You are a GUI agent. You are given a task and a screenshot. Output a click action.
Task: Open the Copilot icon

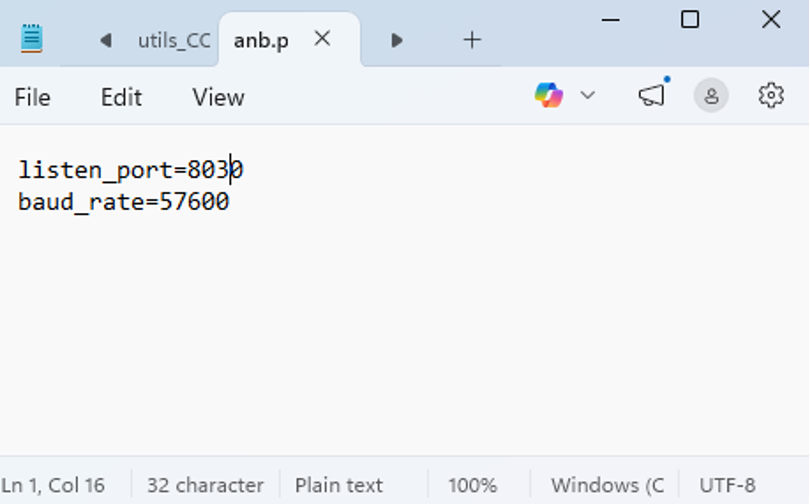(x=549, y=95)
